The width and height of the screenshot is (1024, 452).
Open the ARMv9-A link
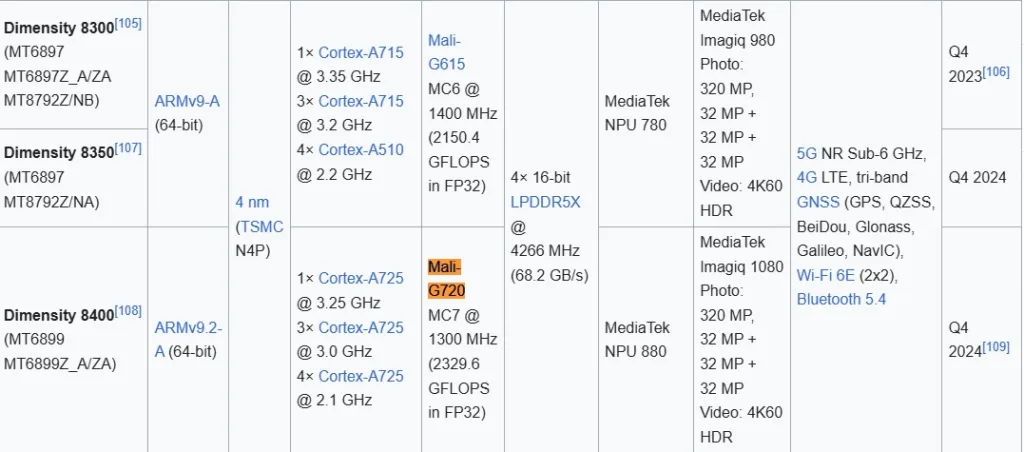pos(187,101)
